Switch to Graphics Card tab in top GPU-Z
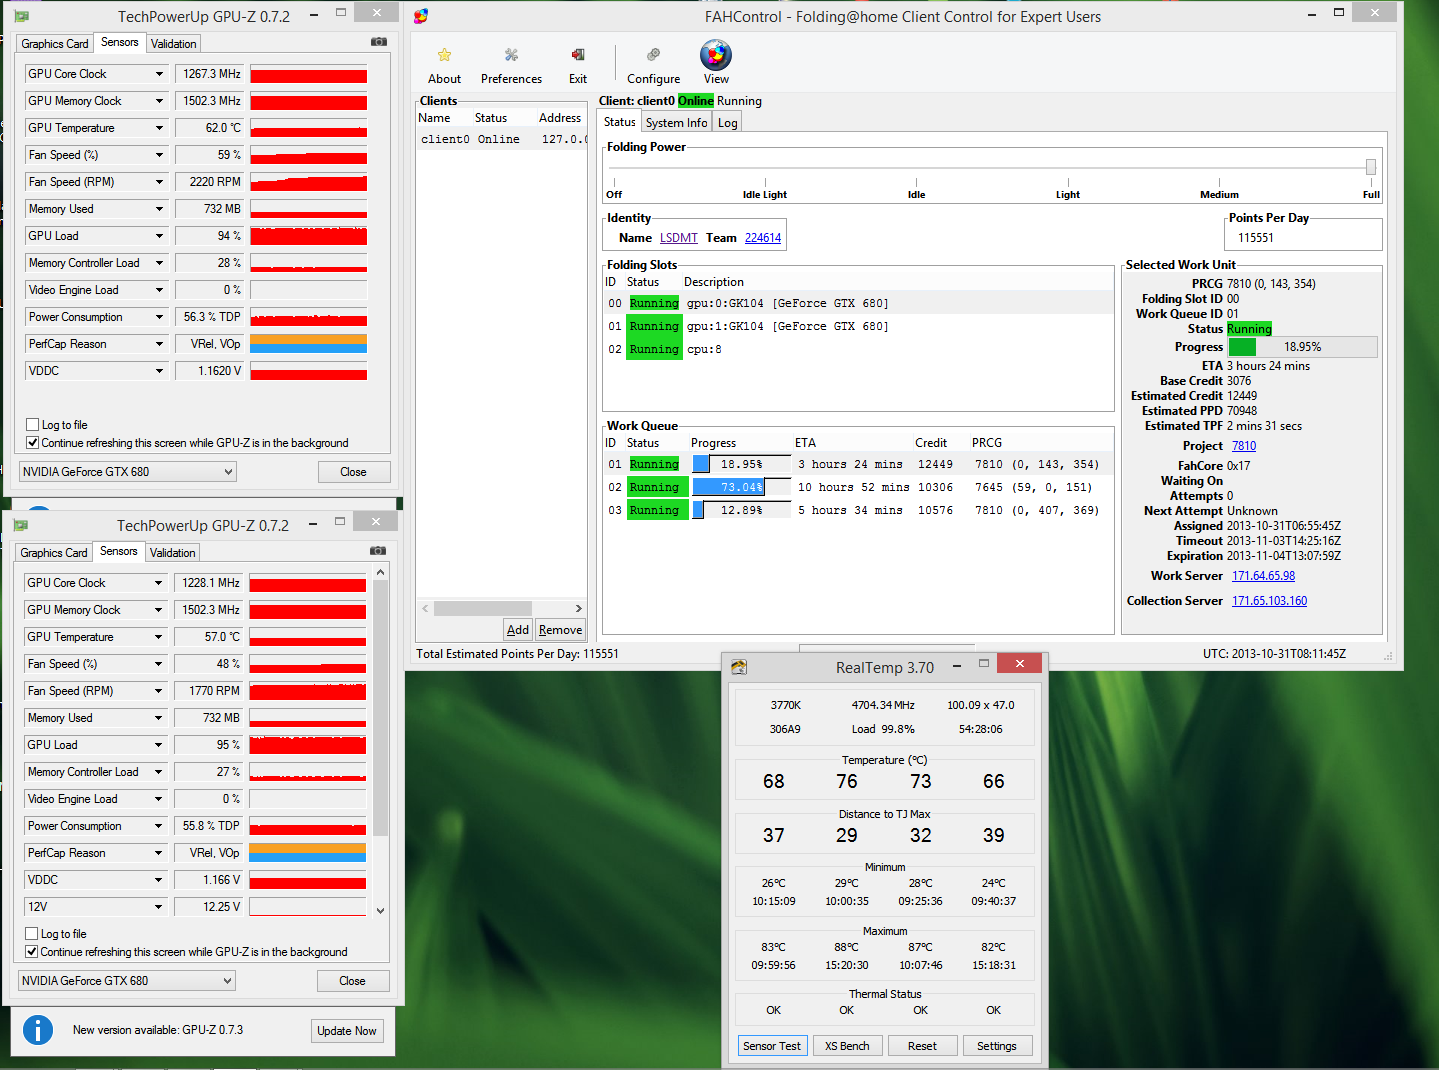 tap(55, 44)
